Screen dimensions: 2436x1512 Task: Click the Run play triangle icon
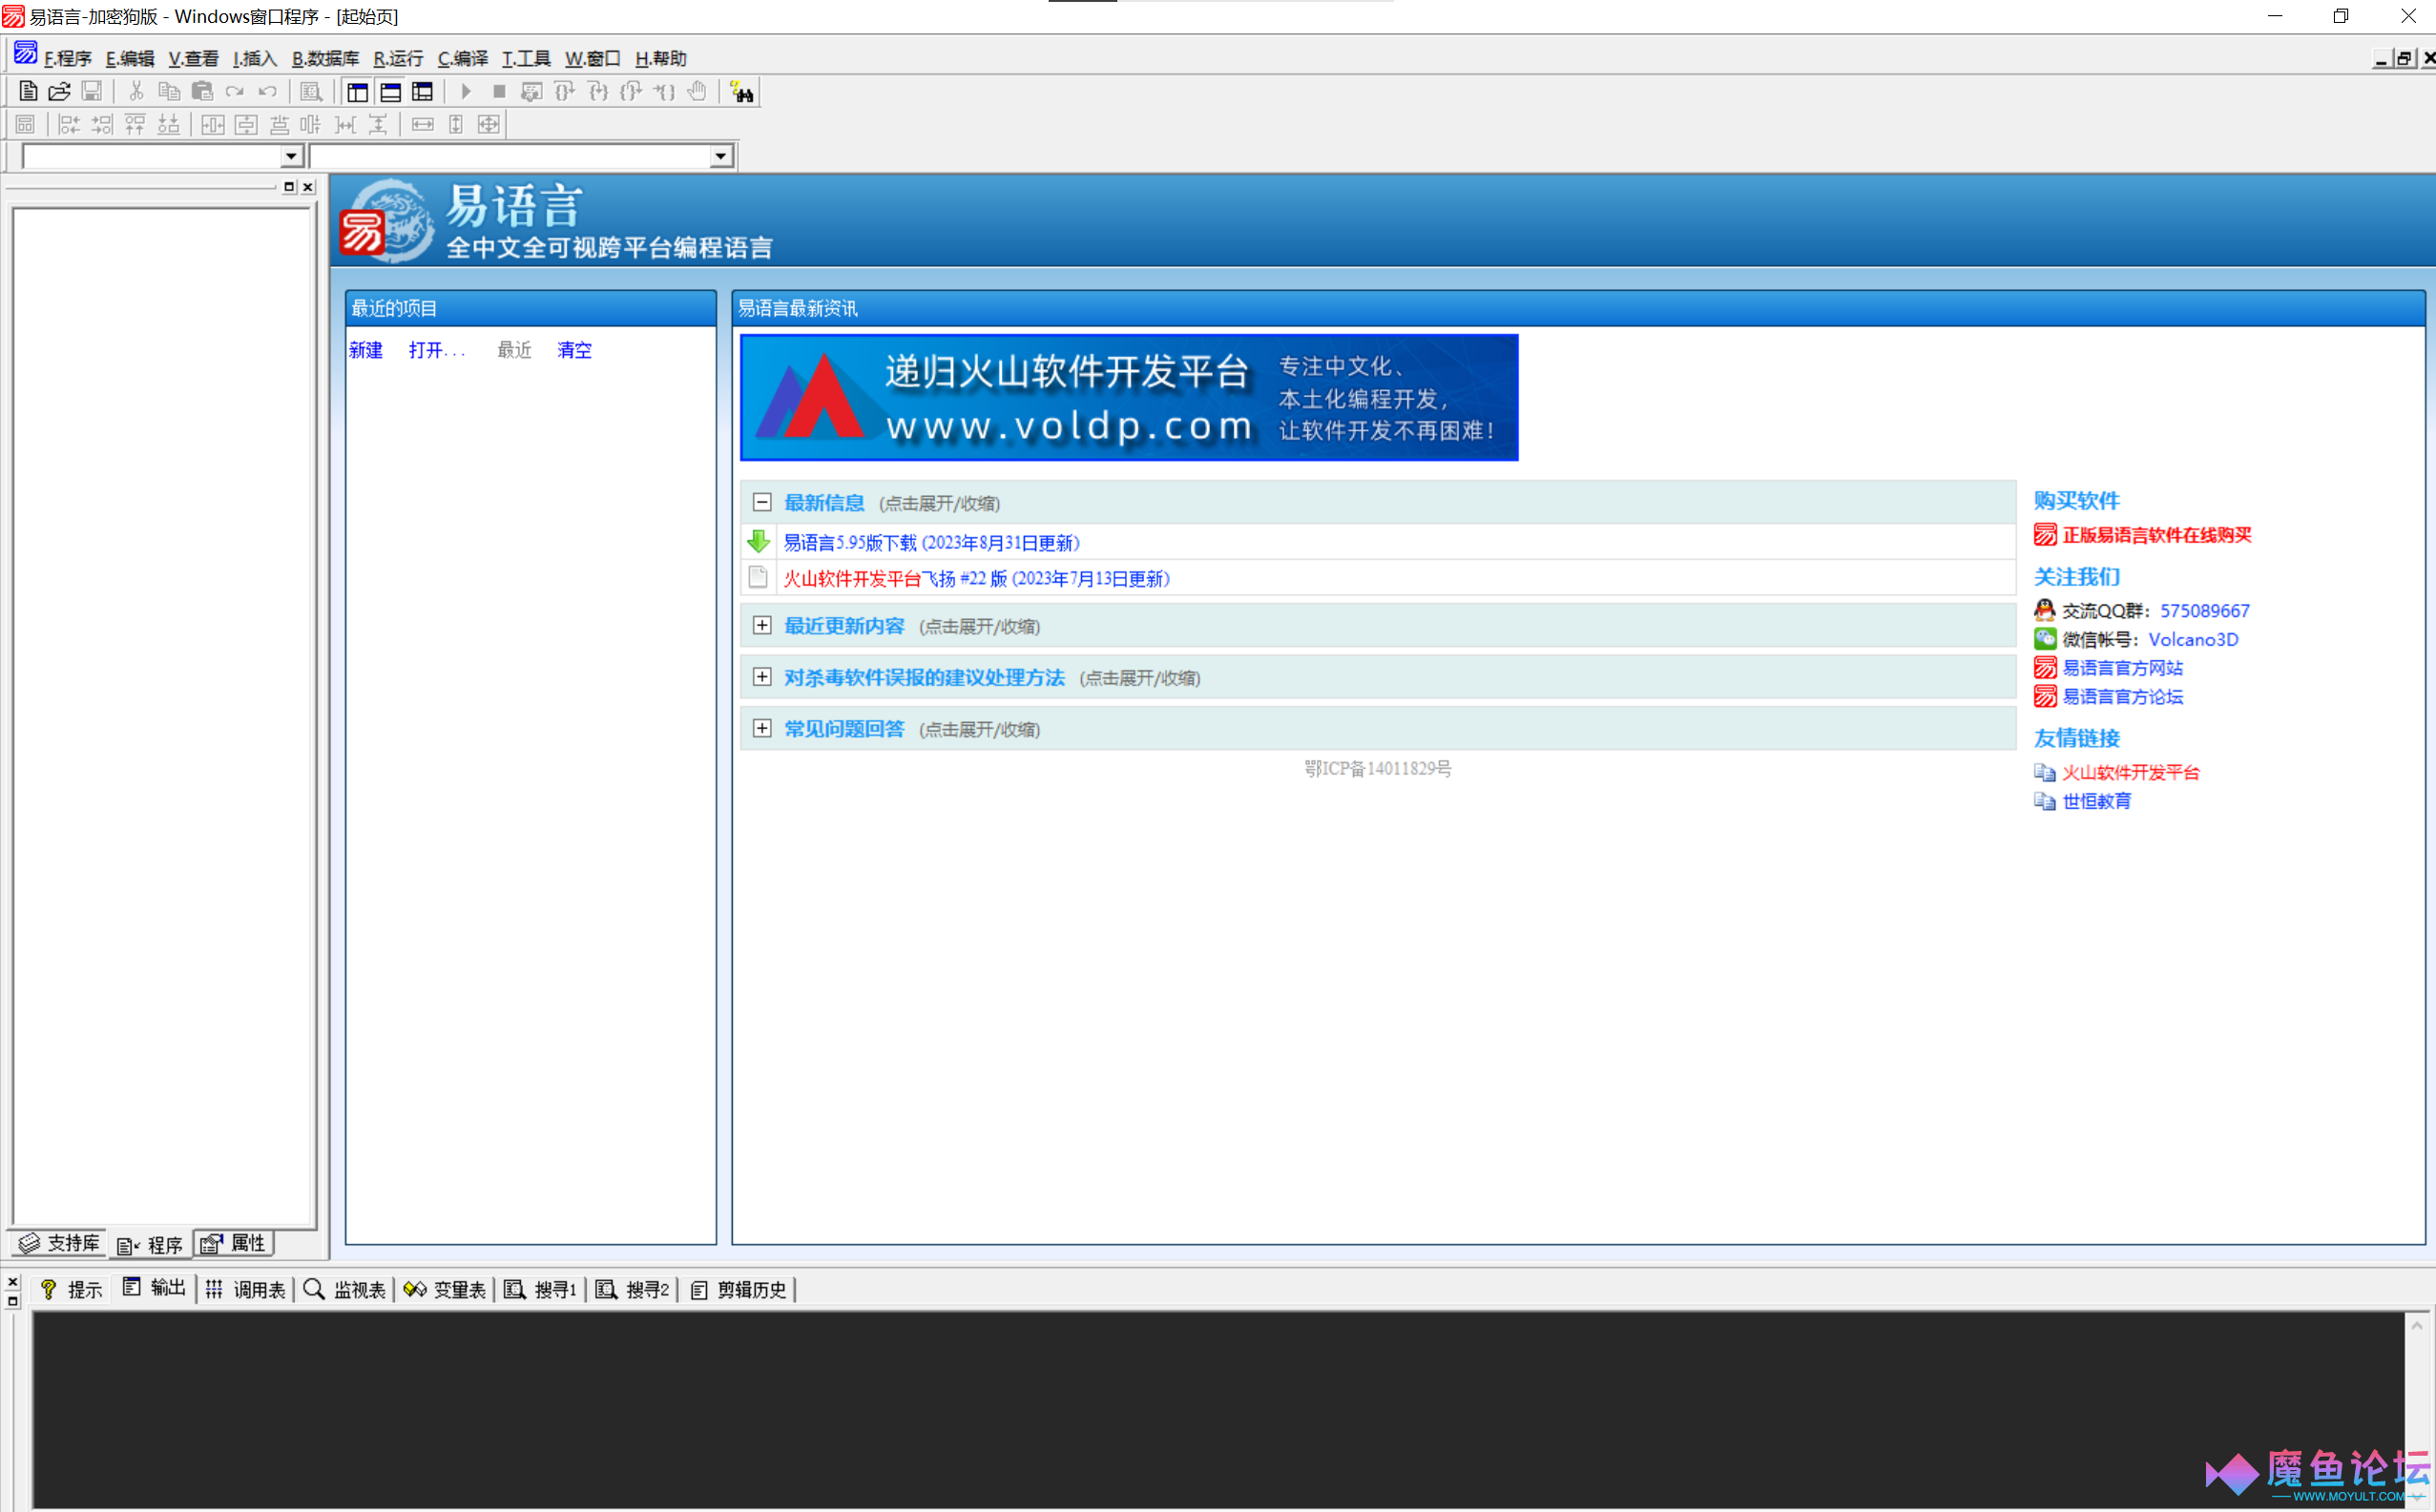click(x=466, y=92)
